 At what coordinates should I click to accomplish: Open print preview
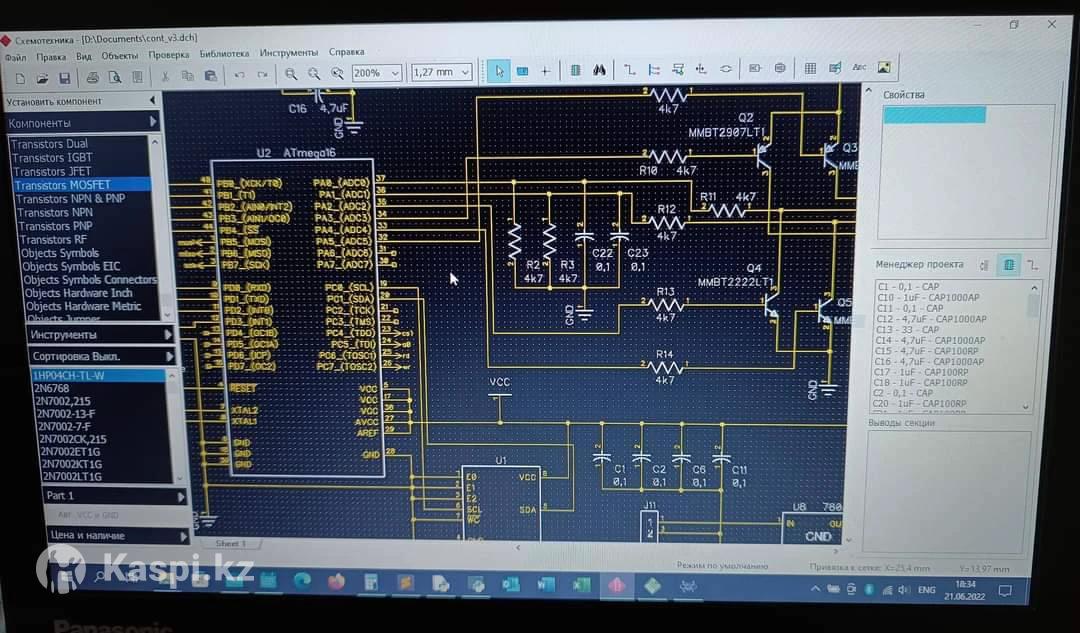[x=114, y=77]
